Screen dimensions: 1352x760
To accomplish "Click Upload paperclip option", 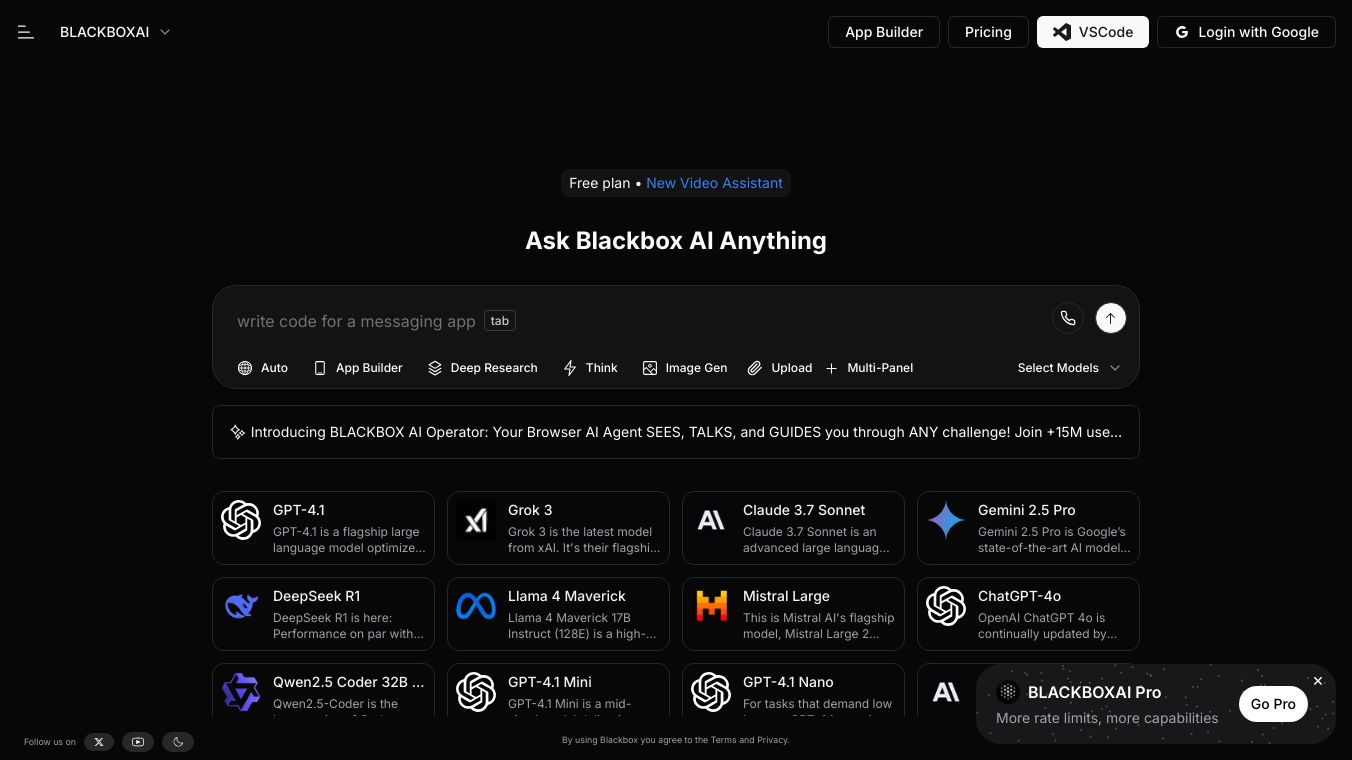I will (x=780, y=368).
